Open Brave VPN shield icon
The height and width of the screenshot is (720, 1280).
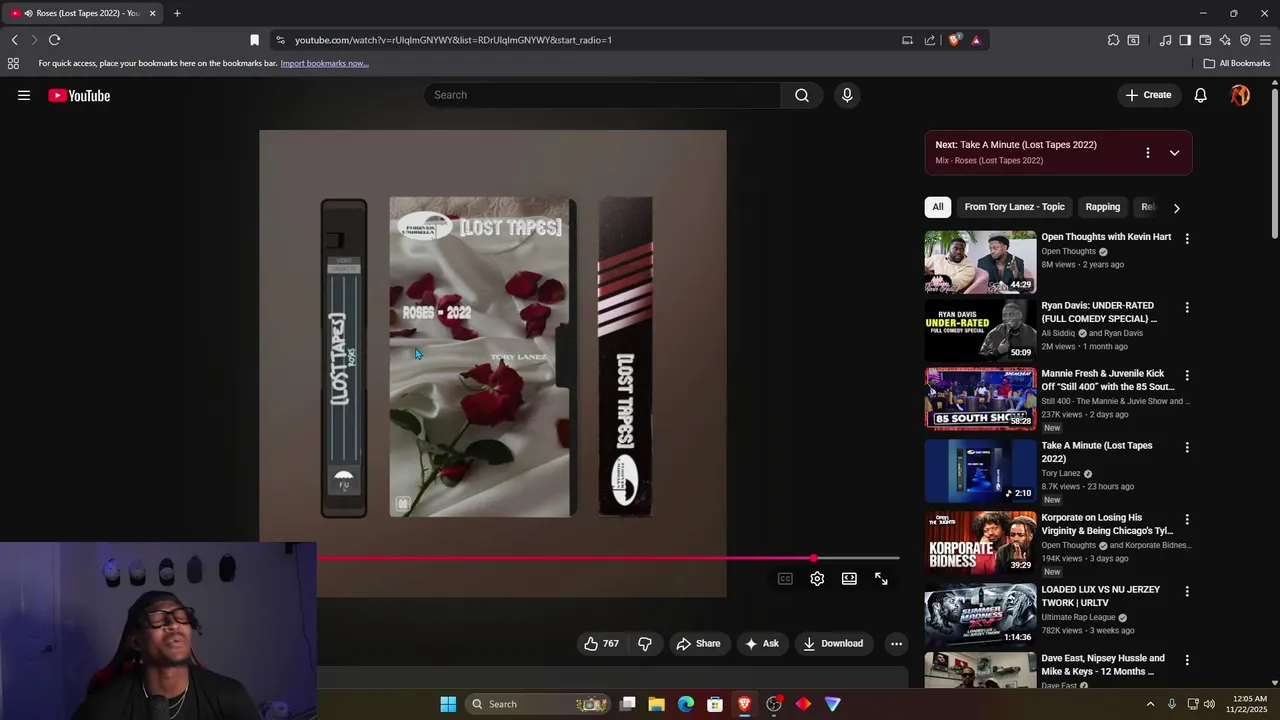[x=1245, y=40]
